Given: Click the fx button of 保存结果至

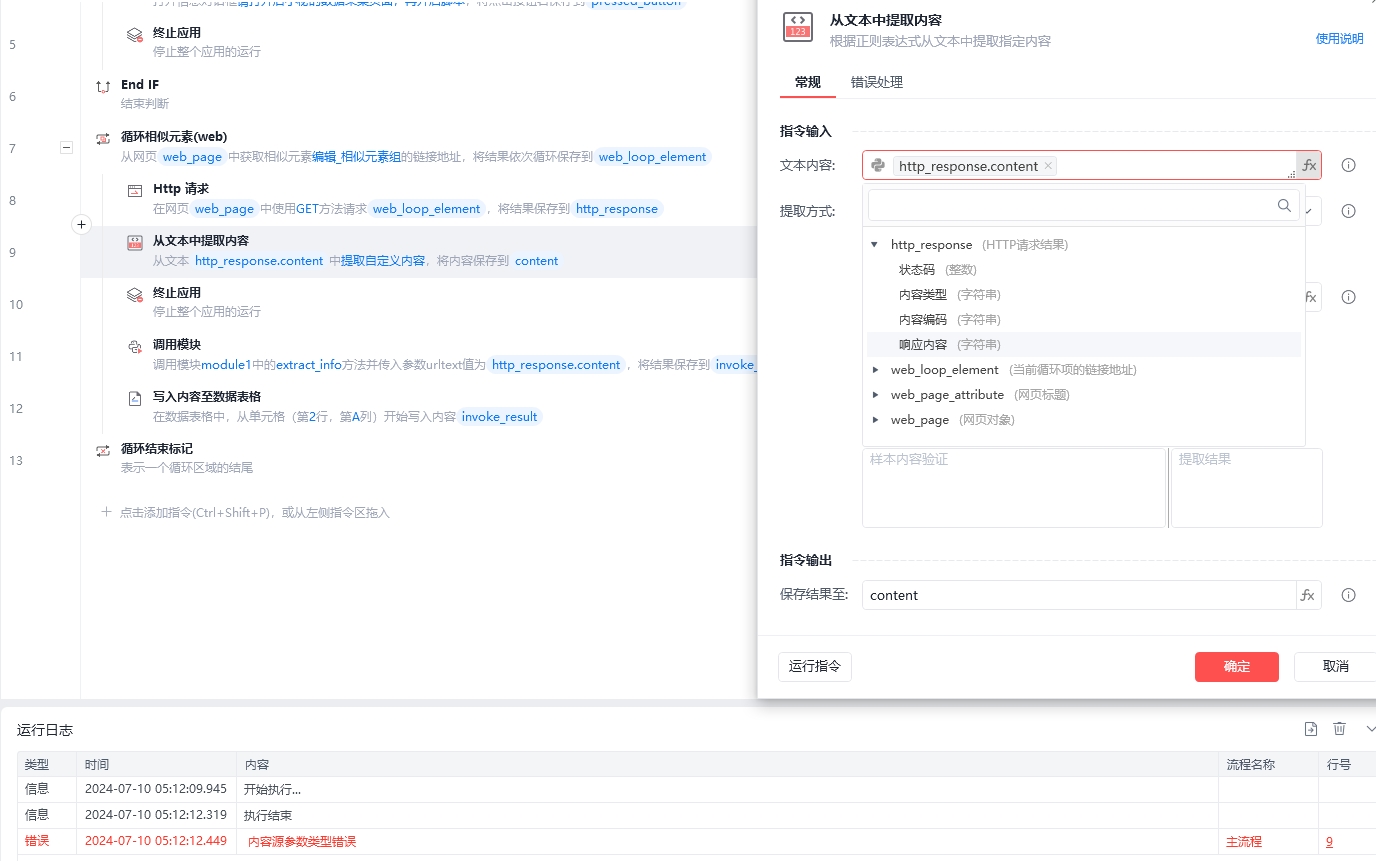Looking at the screenshot, I should tap(1308, 595).
